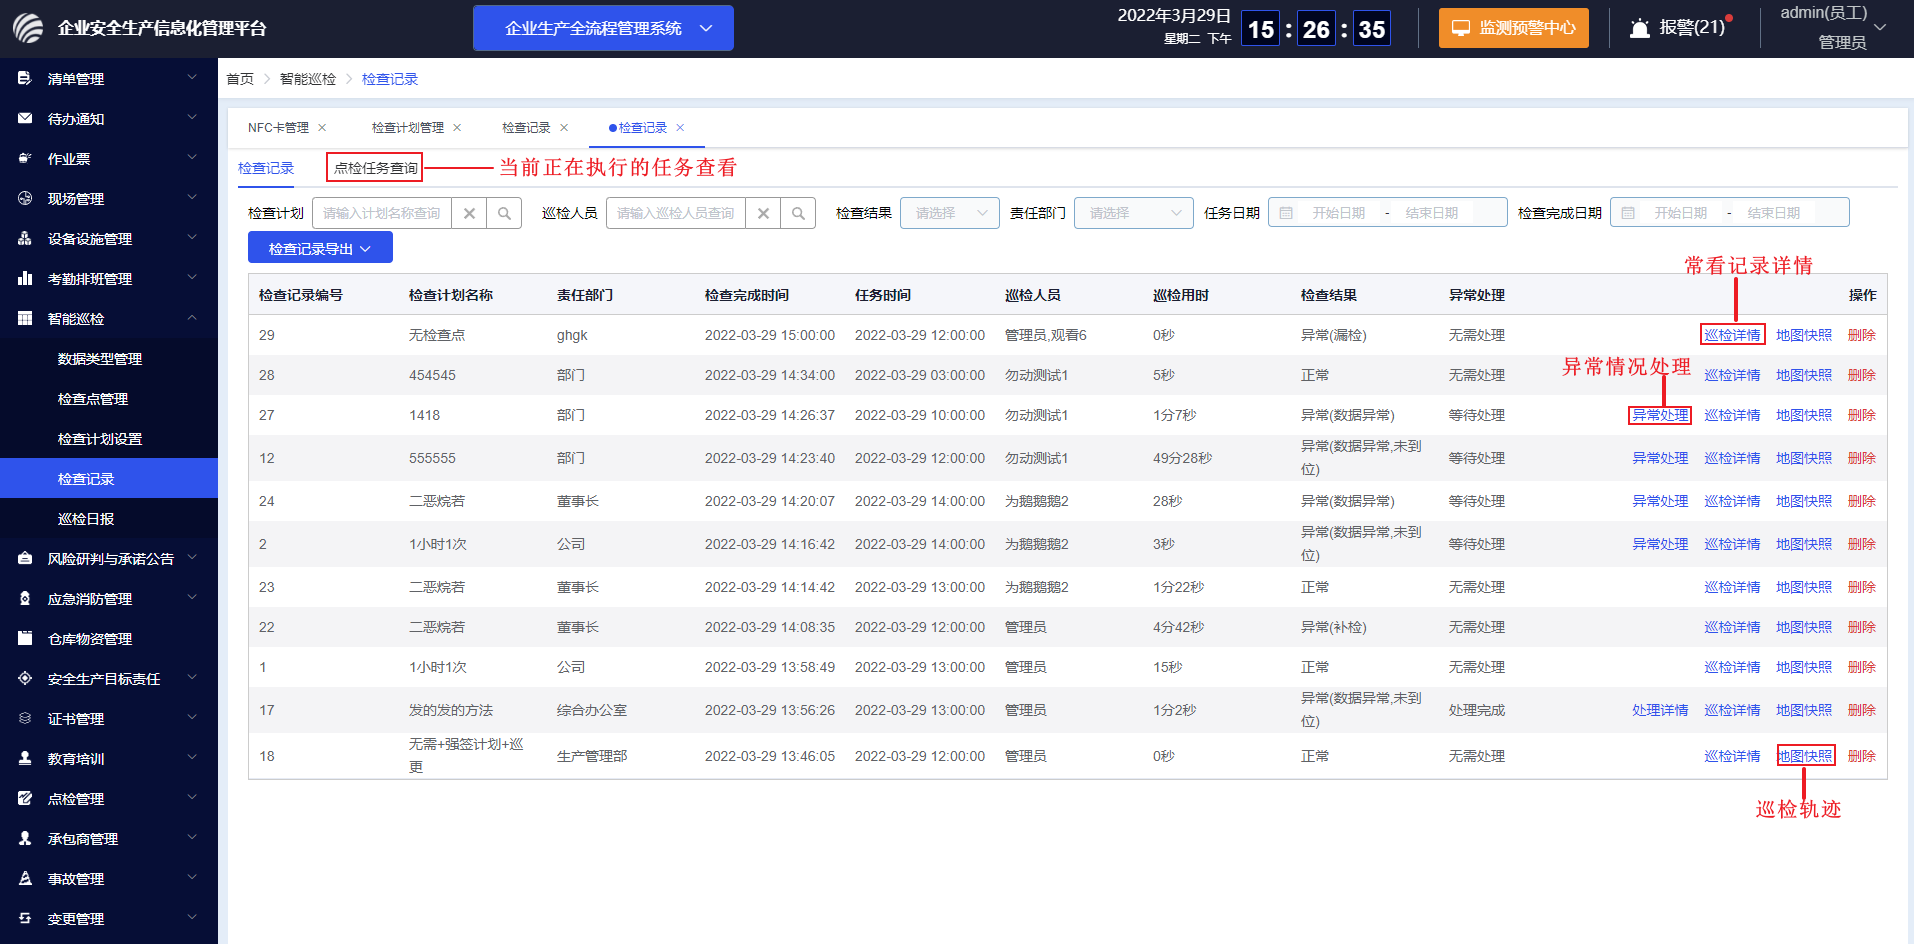
Task: Click 任务日期 start date field
Action: (1338, 213)
